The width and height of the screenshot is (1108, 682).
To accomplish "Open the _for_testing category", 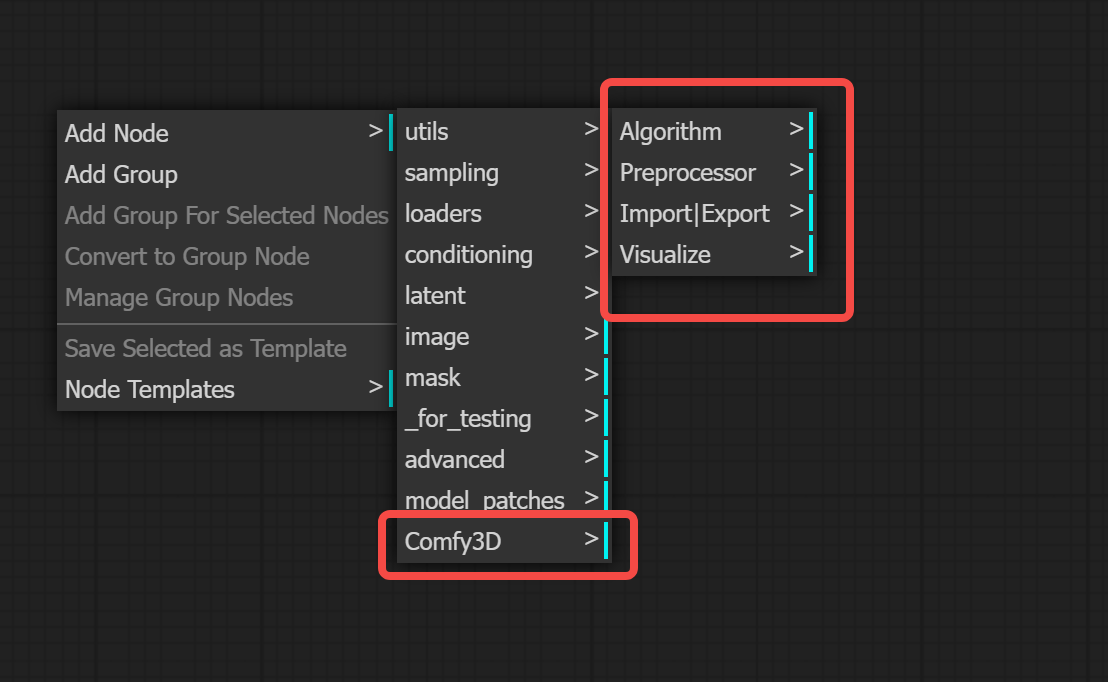I will pyautogui.click(x=502, y=418).
